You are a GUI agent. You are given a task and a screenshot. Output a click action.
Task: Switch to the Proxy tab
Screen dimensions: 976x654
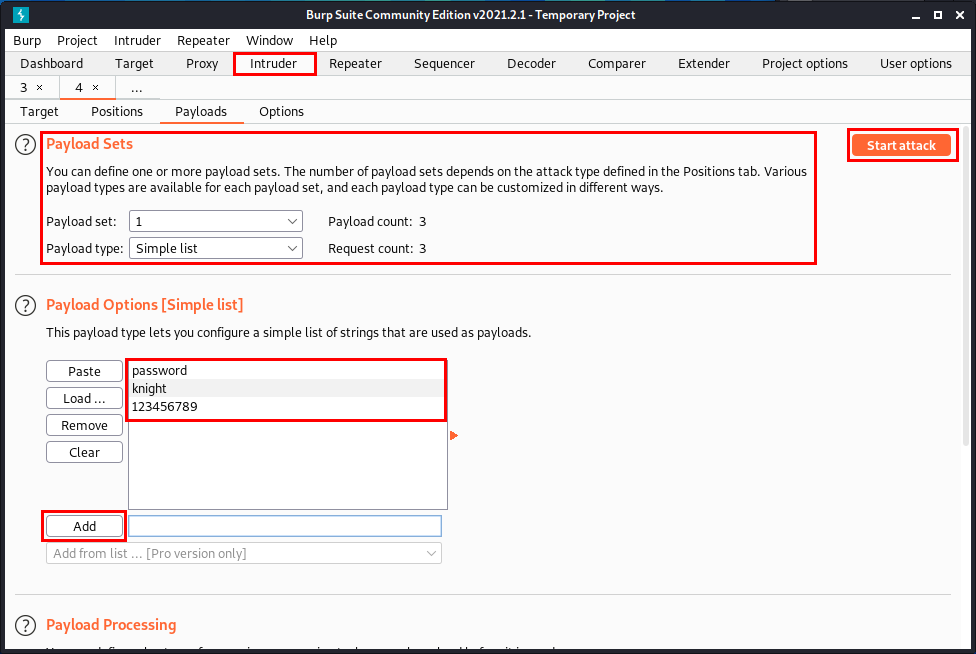point(202,63)
